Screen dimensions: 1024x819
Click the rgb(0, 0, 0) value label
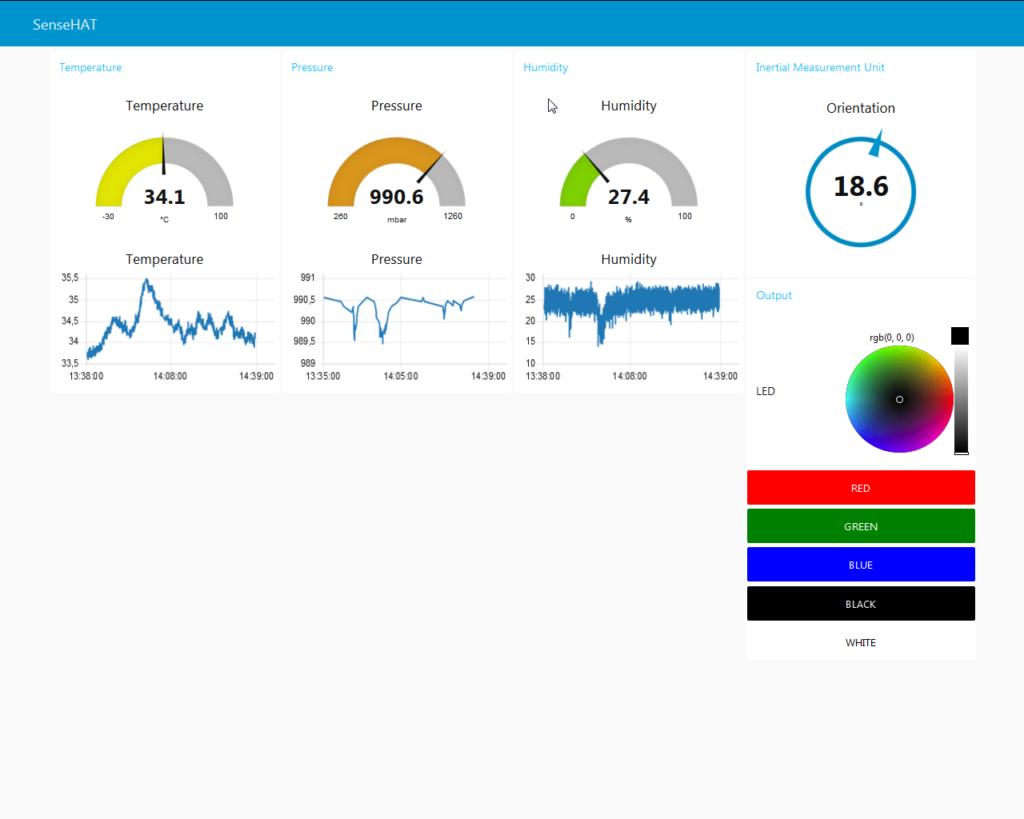[891, 338]
